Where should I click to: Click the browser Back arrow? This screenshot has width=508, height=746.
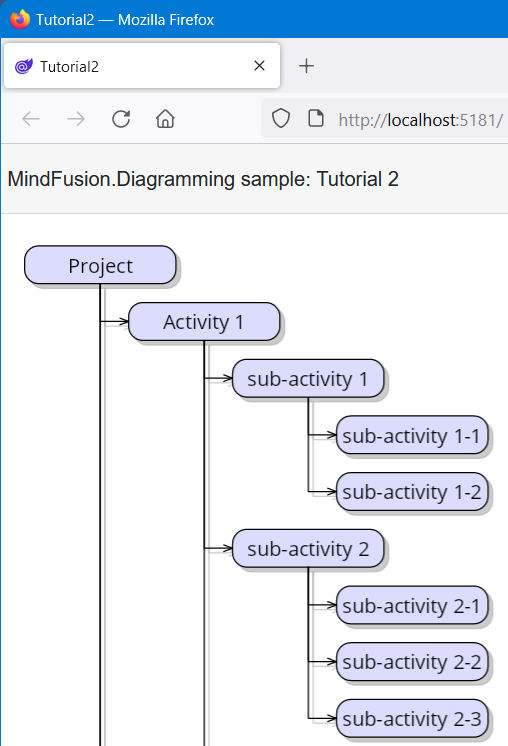[x=31, y=119]
